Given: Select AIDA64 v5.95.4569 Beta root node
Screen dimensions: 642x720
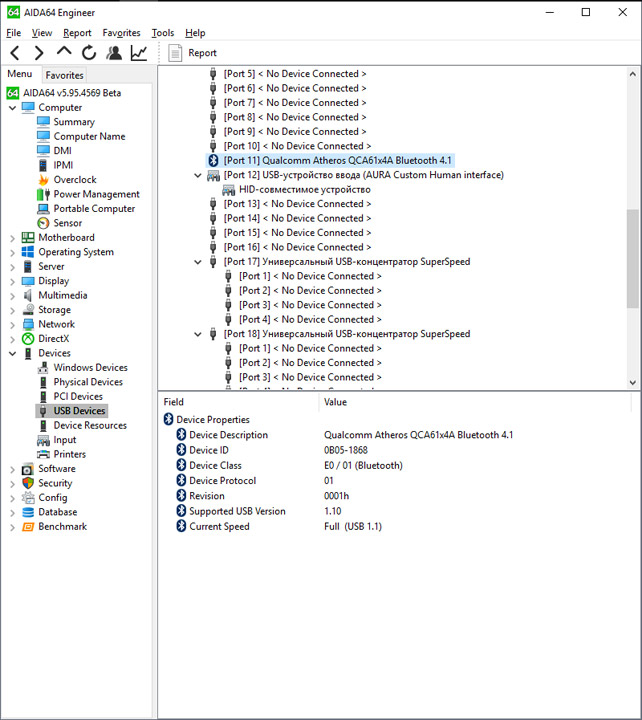Looking at the screenshot, I should pyautogui.click(x=72, y=93).
